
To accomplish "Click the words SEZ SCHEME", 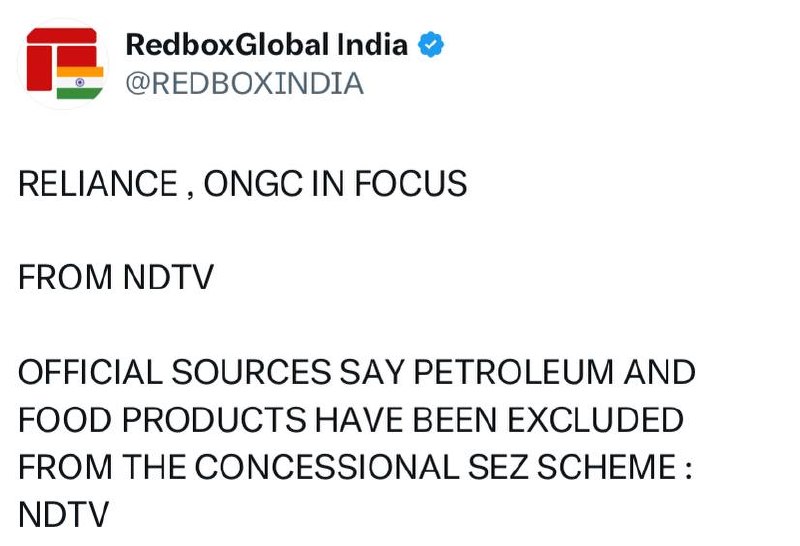I will (587, 467).
